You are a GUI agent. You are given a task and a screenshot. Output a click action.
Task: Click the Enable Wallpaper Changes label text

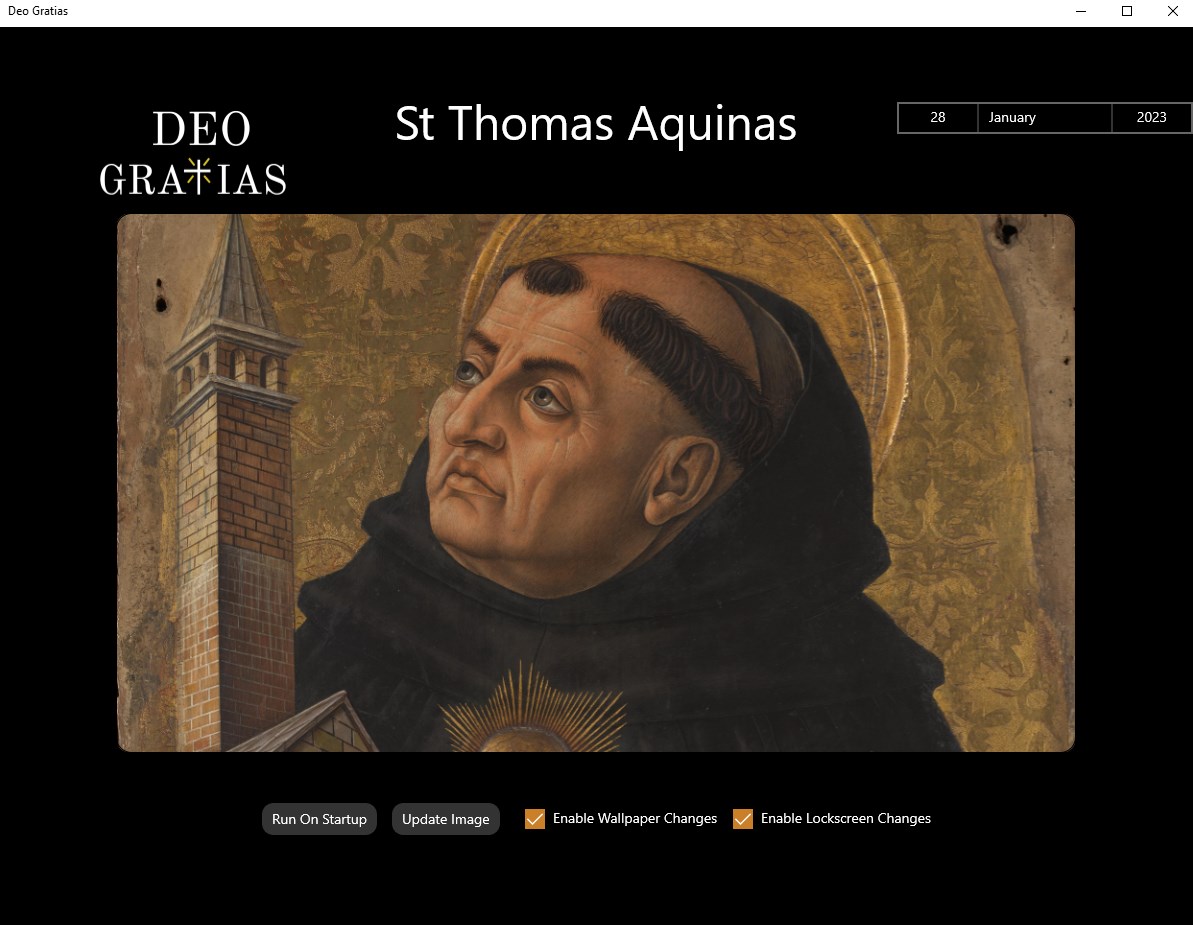tap(635, 819)
